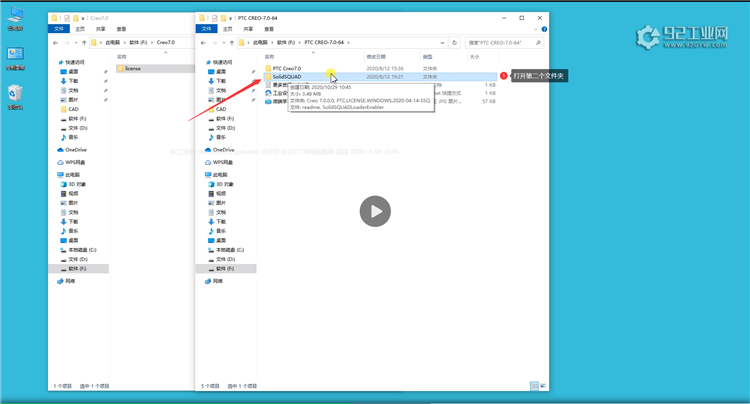Go back in PTC CREO-7.0-64 window
Viewport: 750px width, 404px height.
(203, 43)
